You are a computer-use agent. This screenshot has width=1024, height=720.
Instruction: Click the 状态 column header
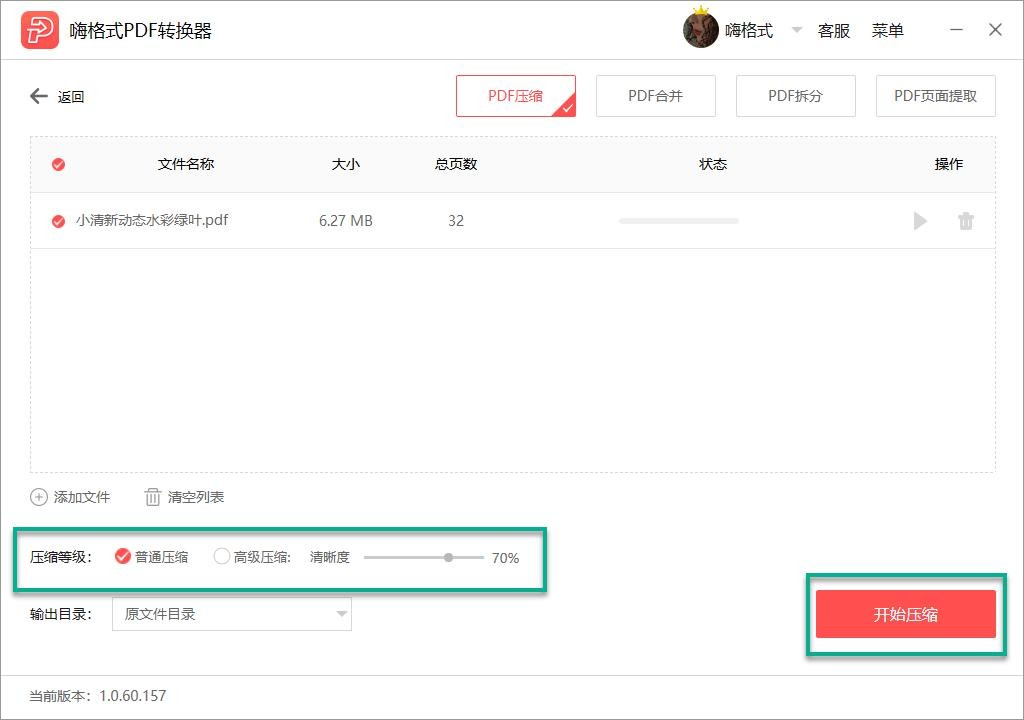coord(712,164)
